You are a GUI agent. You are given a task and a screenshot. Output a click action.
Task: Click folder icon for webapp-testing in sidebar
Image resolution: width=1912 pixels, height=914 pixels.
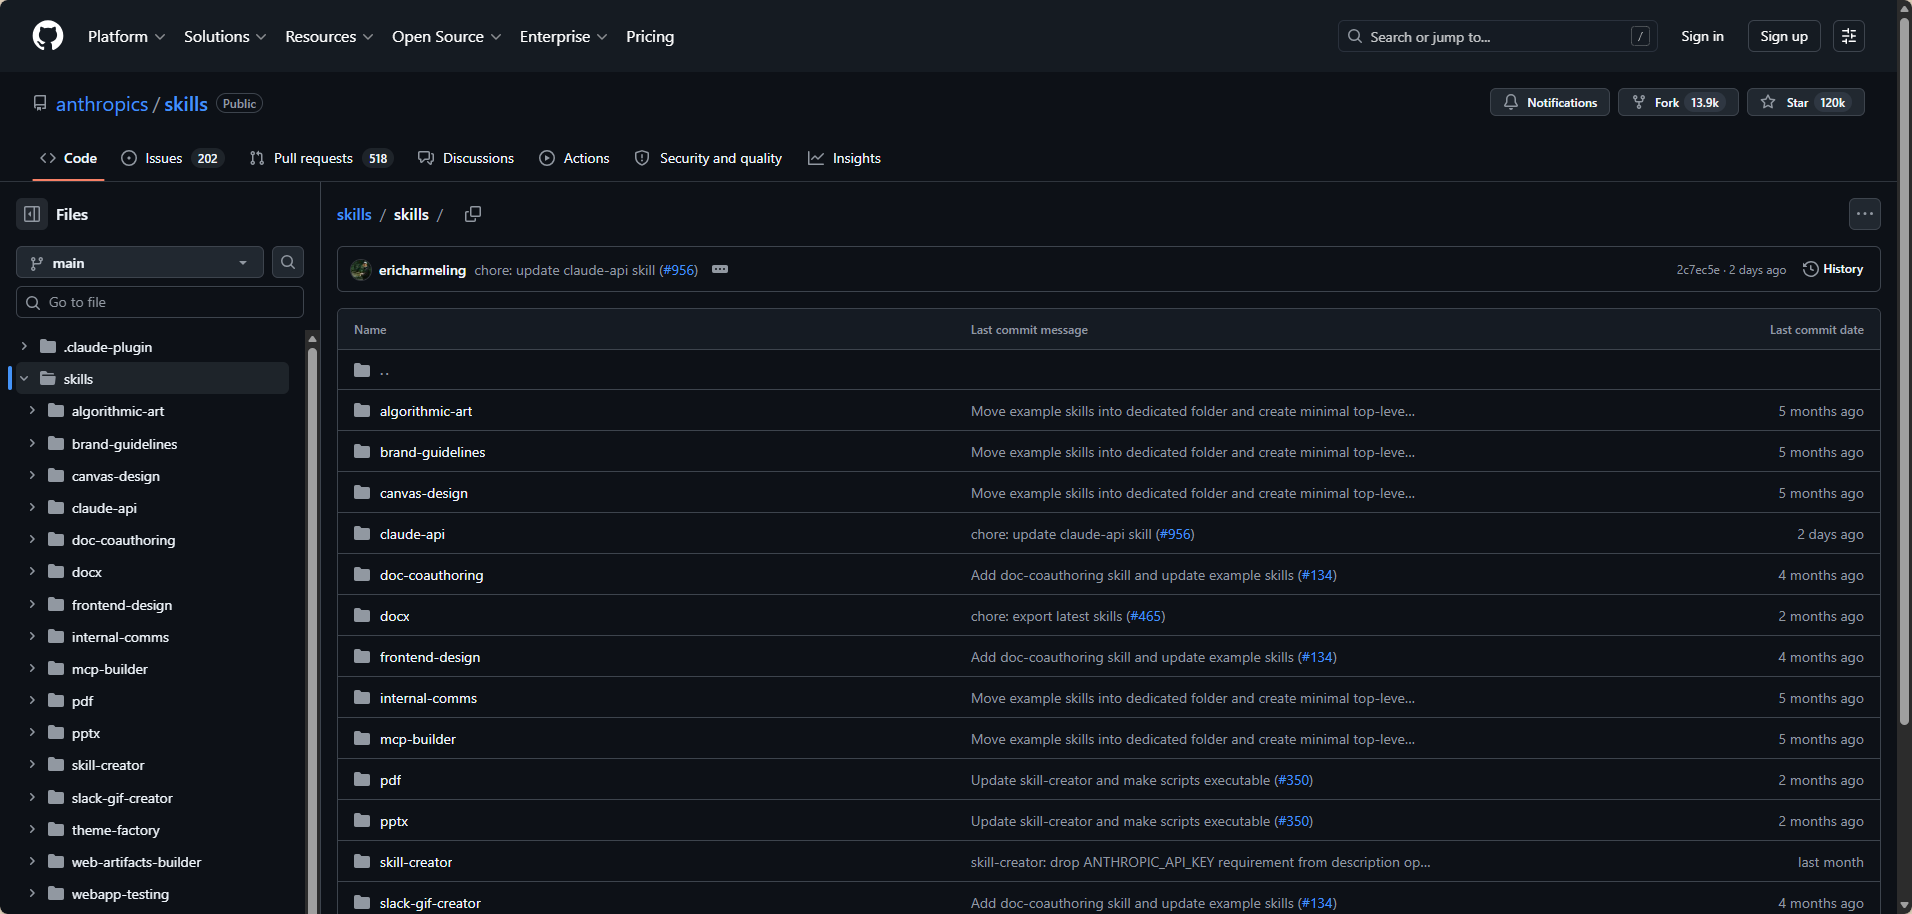point(56,894)
